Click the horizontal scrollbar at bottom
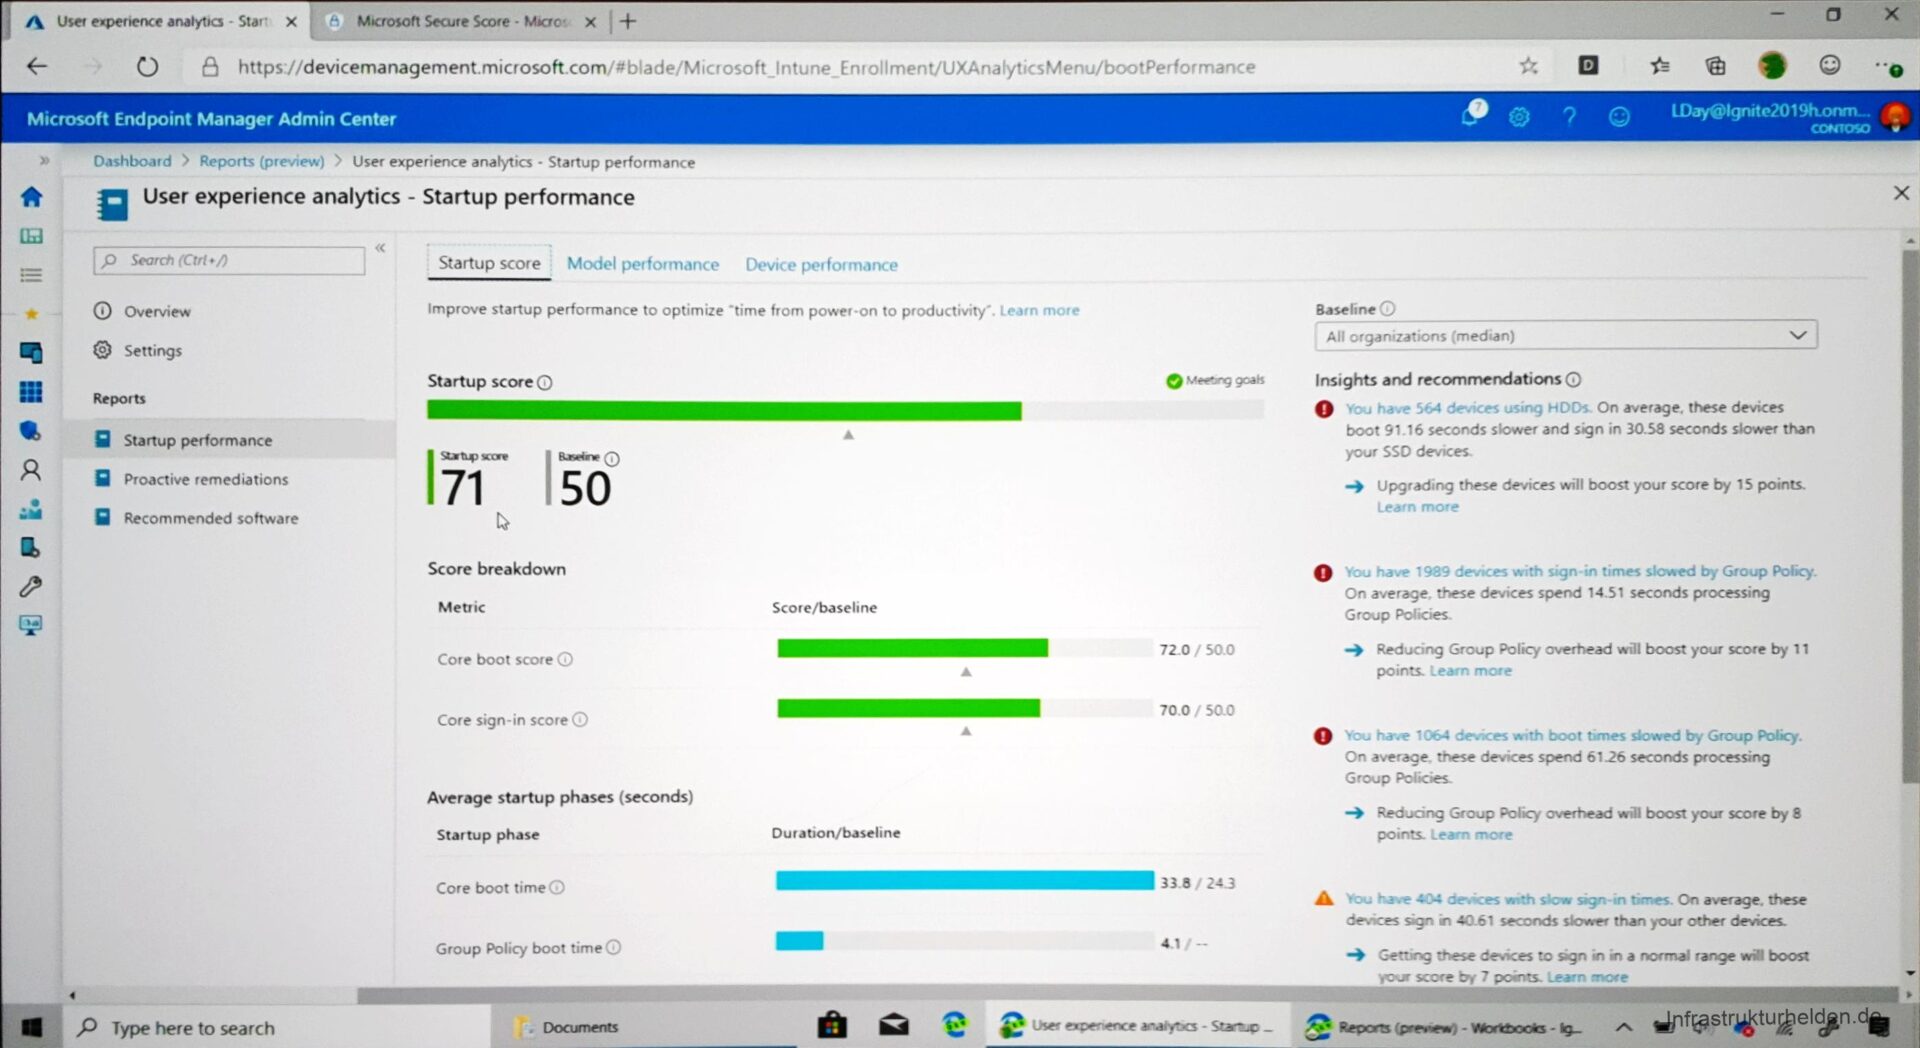Viewport: 1920px width, 1048px height. click(1128, 996)
